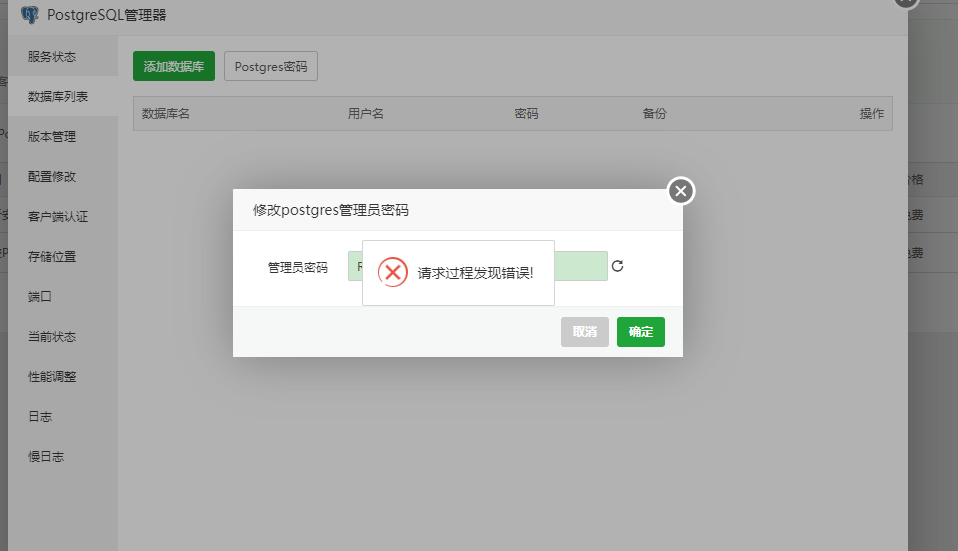
Task: Click the 请求过程发现错误! error message text
Action: (475, 273)
